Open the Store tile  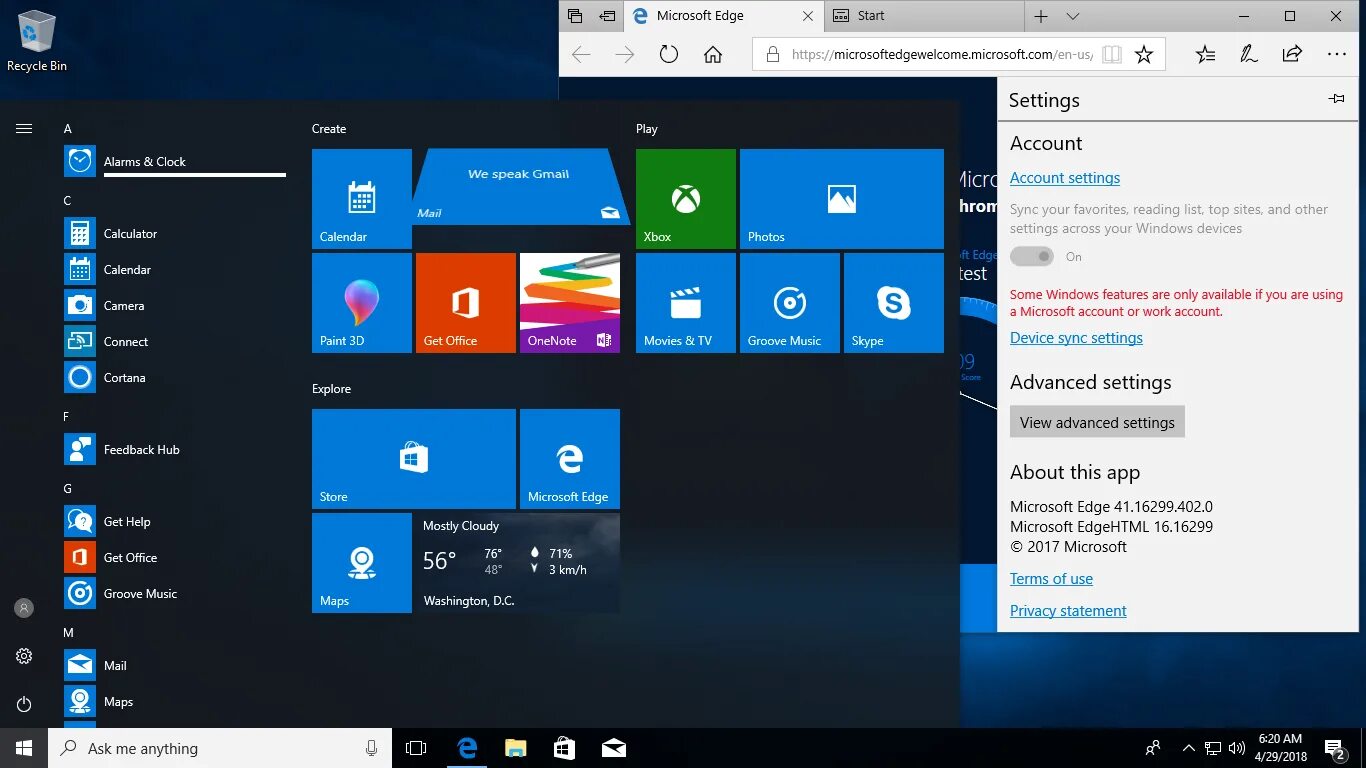414,459
